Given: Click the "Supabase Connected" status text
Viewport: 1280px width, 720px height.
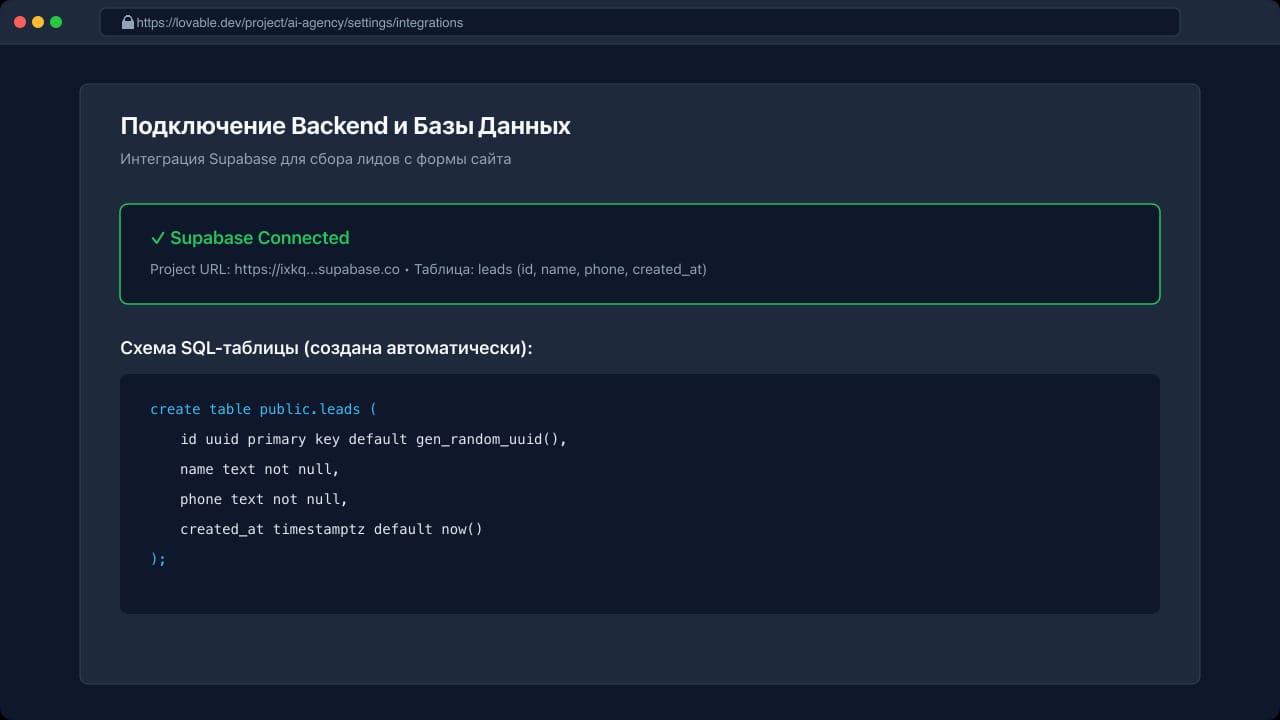Looking at the screenshot, I should 259,238.
